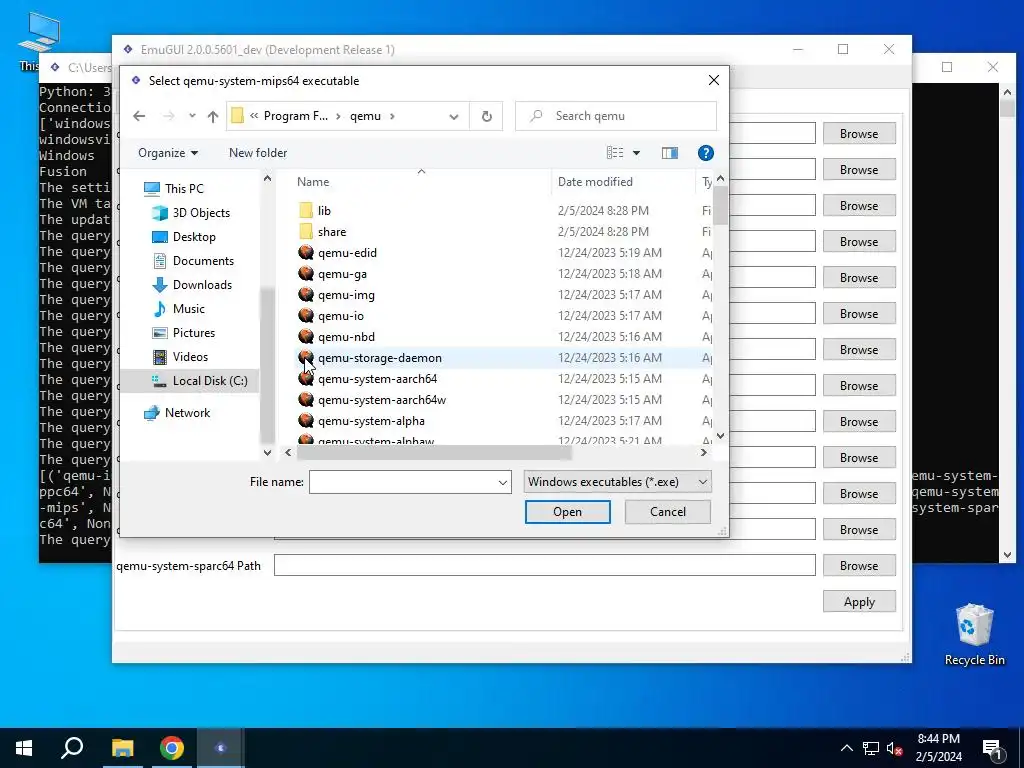The width and height of the screenshot is (1024, 768).
Task: Open File Explorer from taskbar
Action: 122,748
